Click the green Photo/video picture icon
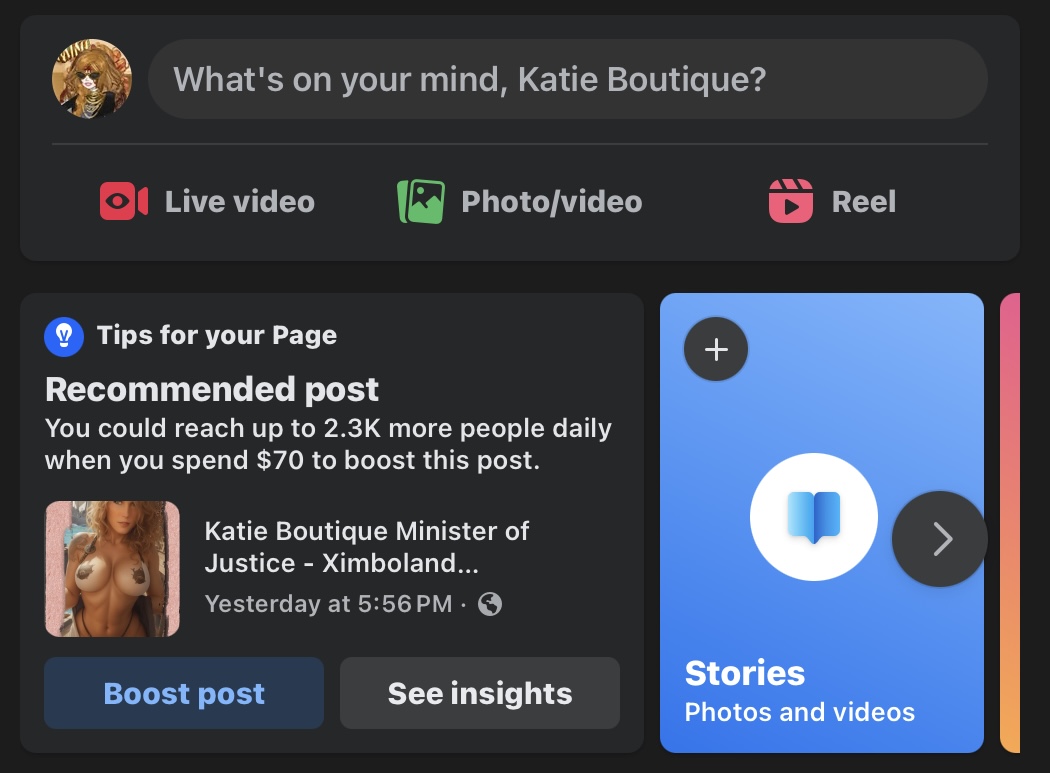The height and width of the screenshot is (773, 1050). coord(421,201)
